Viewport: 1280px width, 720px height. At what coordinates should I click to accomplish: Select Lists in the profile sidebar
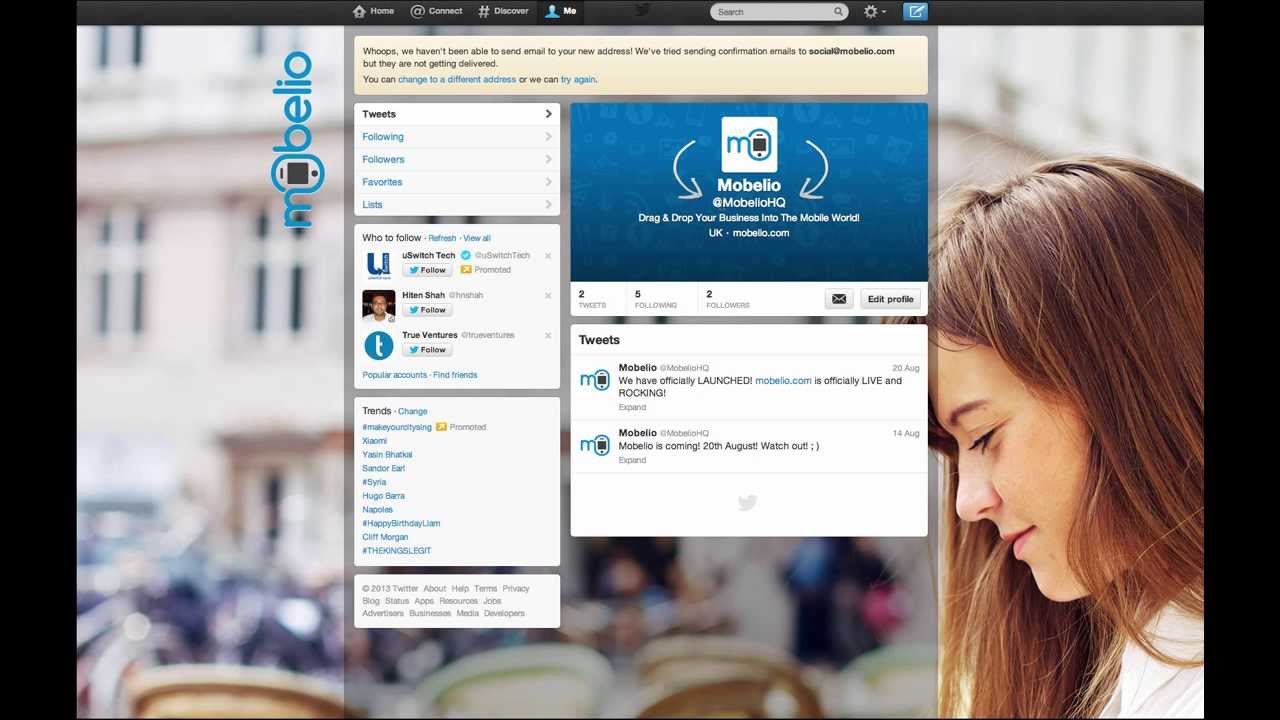click(x=457, y=204)
